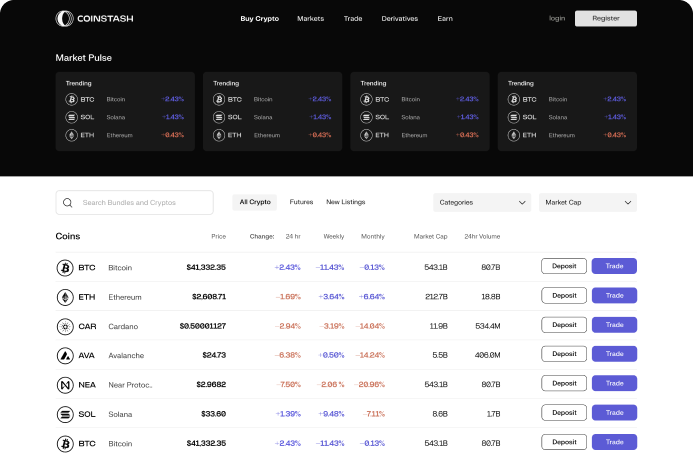Click Trade for Cardano

pyautogui.click(x=614, y=325)
